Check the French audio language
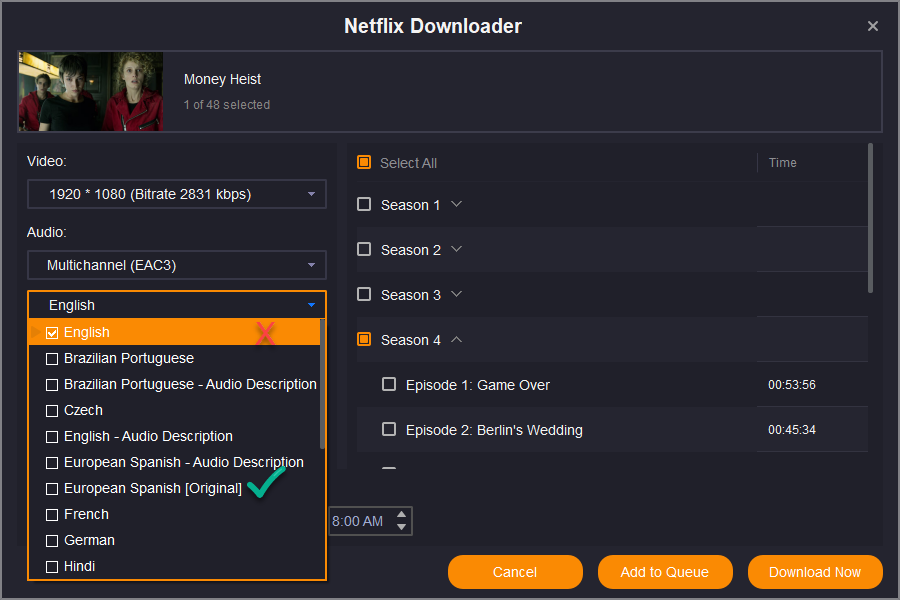Image resolution: width=900 pixels, height=600 pixels. tap(52, 515)
